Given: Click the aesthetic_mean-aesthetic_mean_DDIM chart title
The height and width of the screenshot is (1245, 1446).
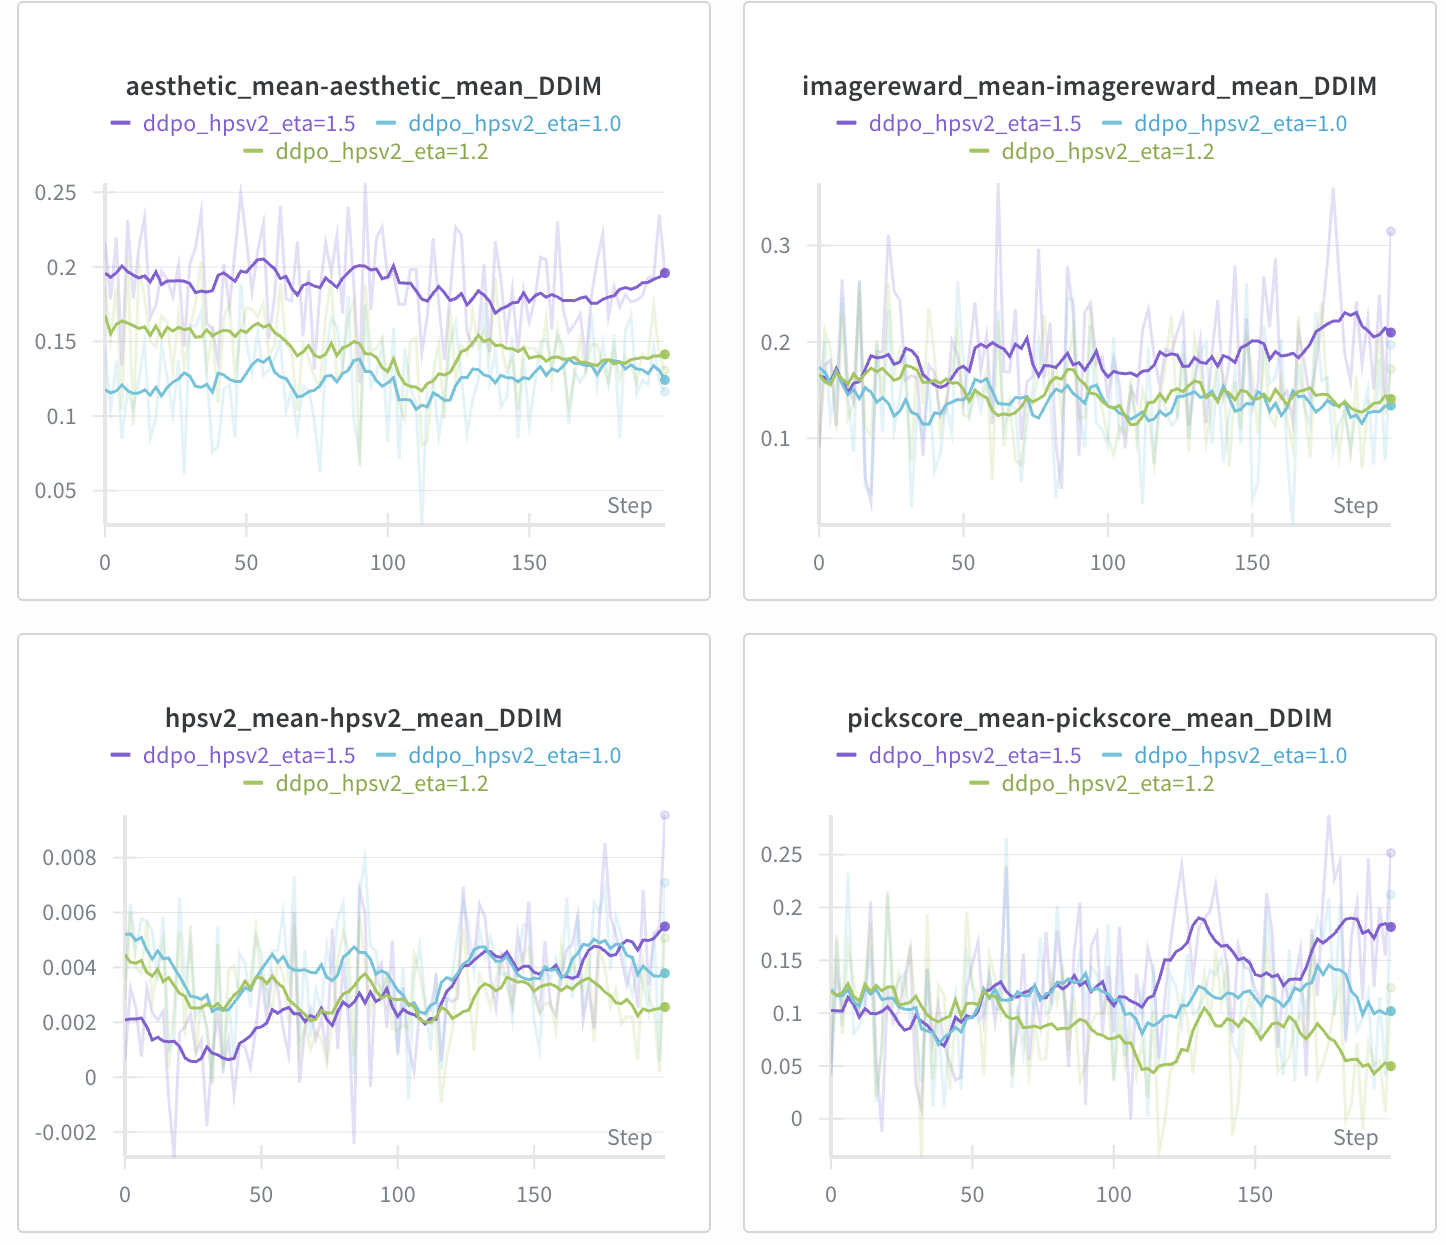Looking at the screenshot, I should pyautogui.click(x=363, y=87).
